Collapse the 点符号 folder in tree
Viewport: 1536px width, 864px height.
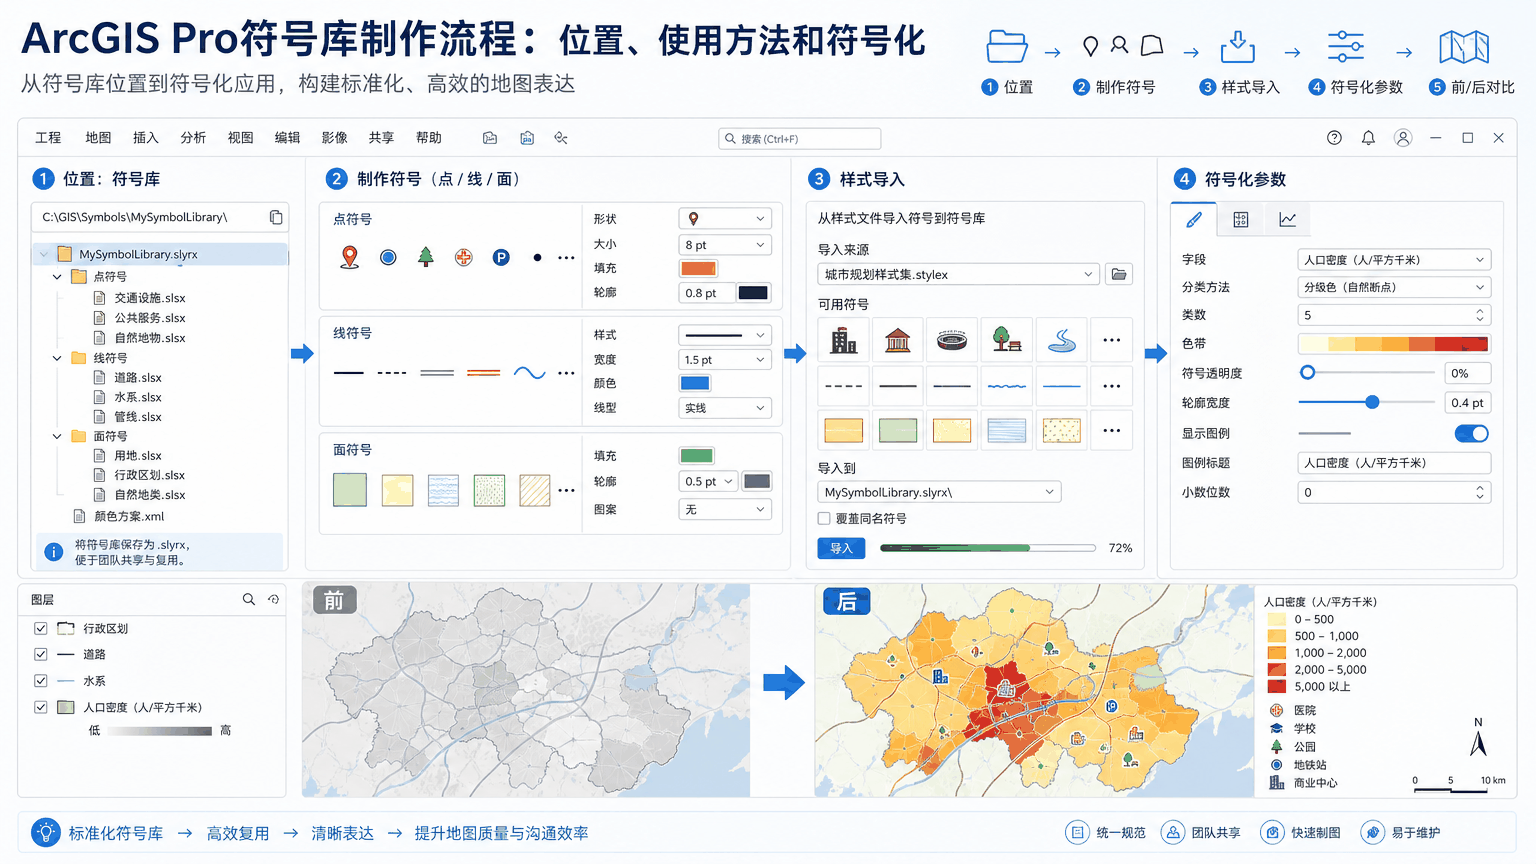[57, 276]
